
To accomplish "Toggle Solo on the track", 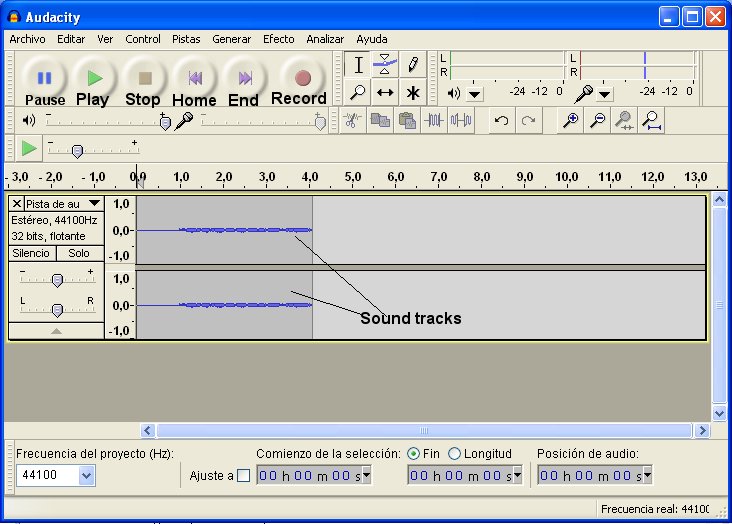I will tap(80, 253).
